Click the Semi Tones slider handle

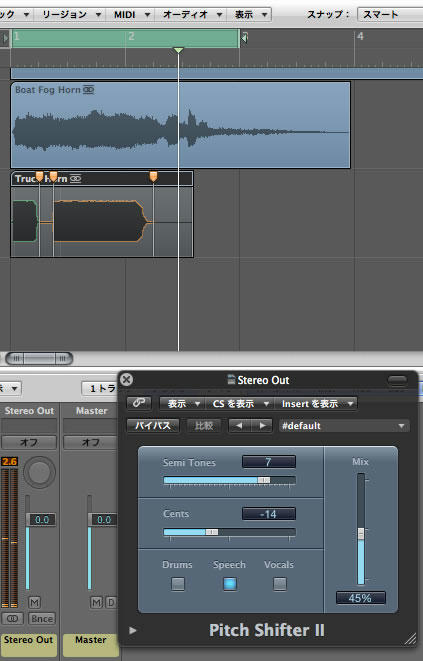pos(264,480)
